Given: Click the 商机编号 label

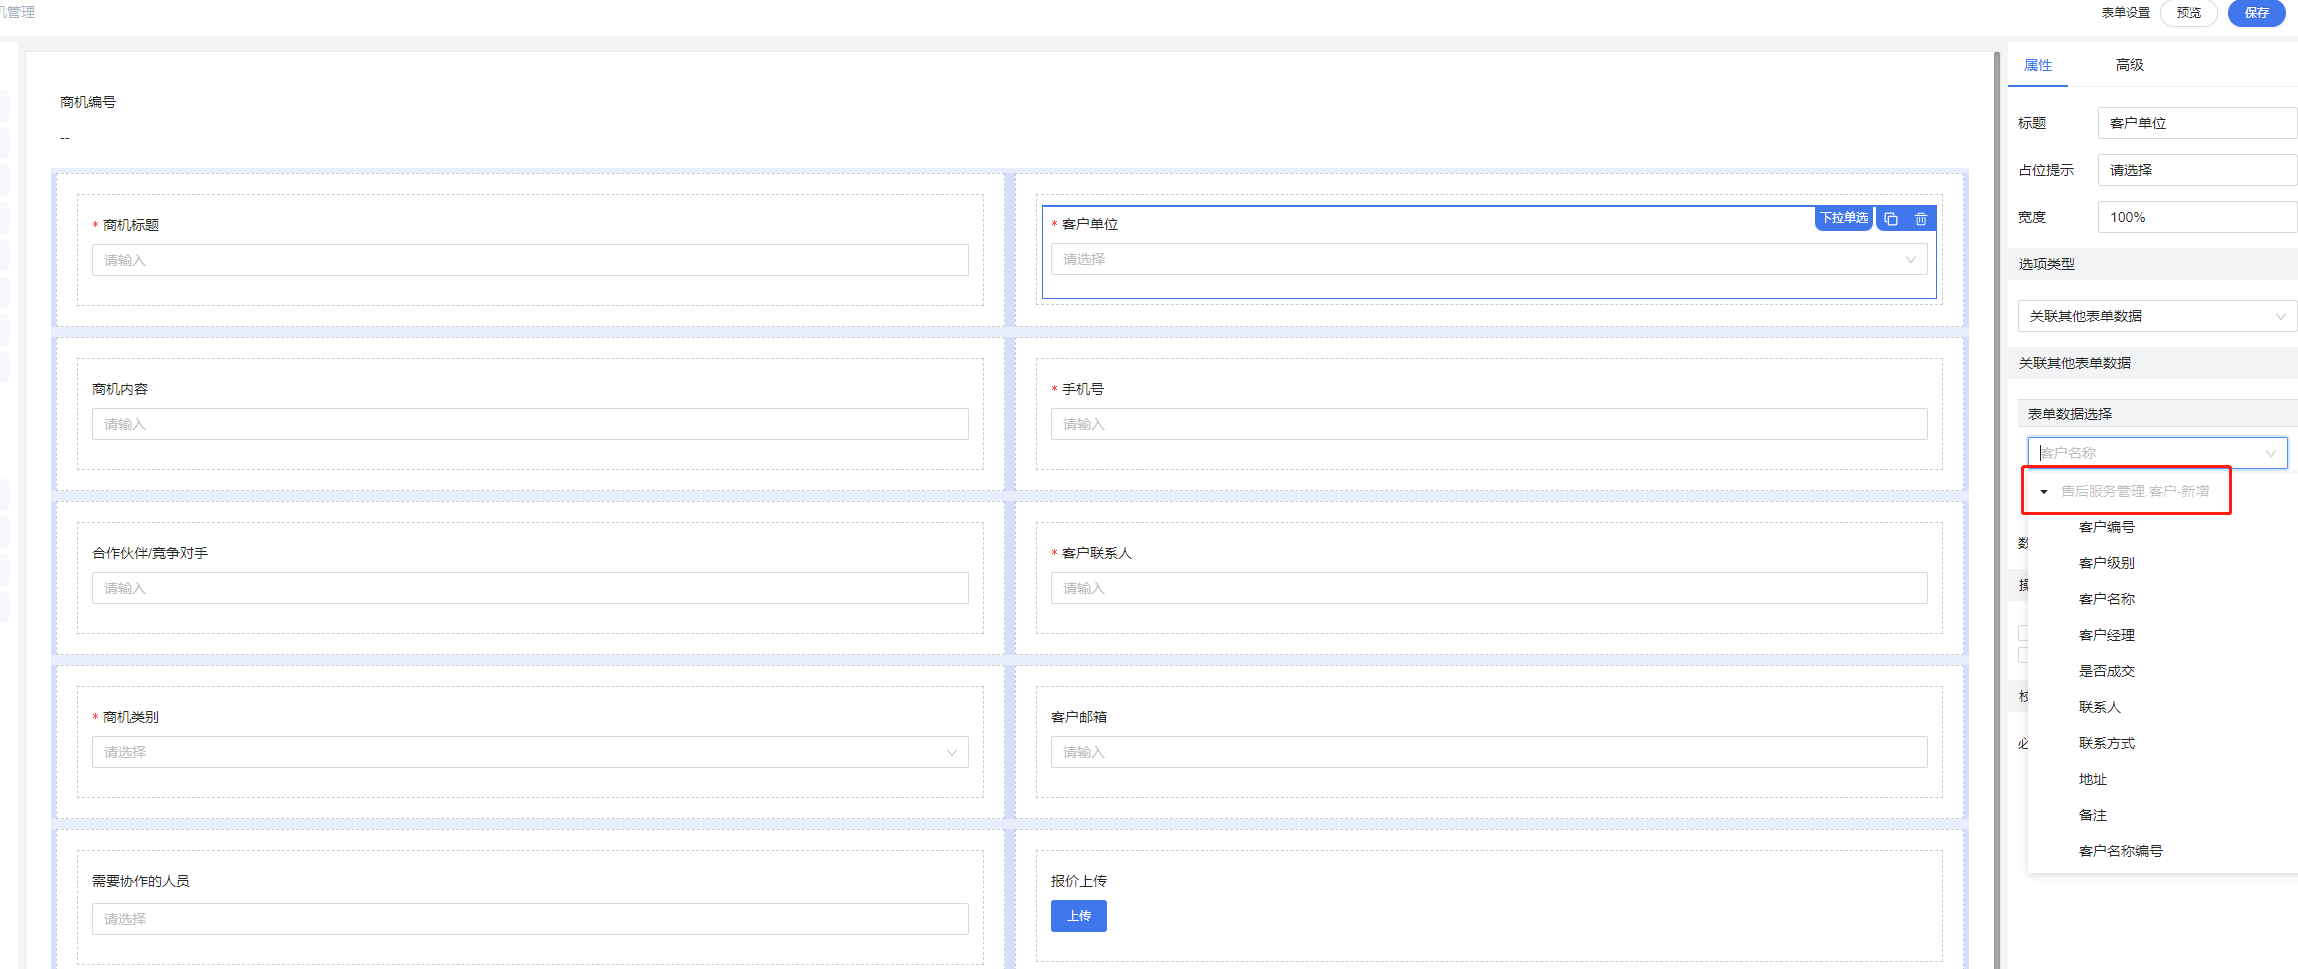Looking at the screenshot, I should pos(88,102).
